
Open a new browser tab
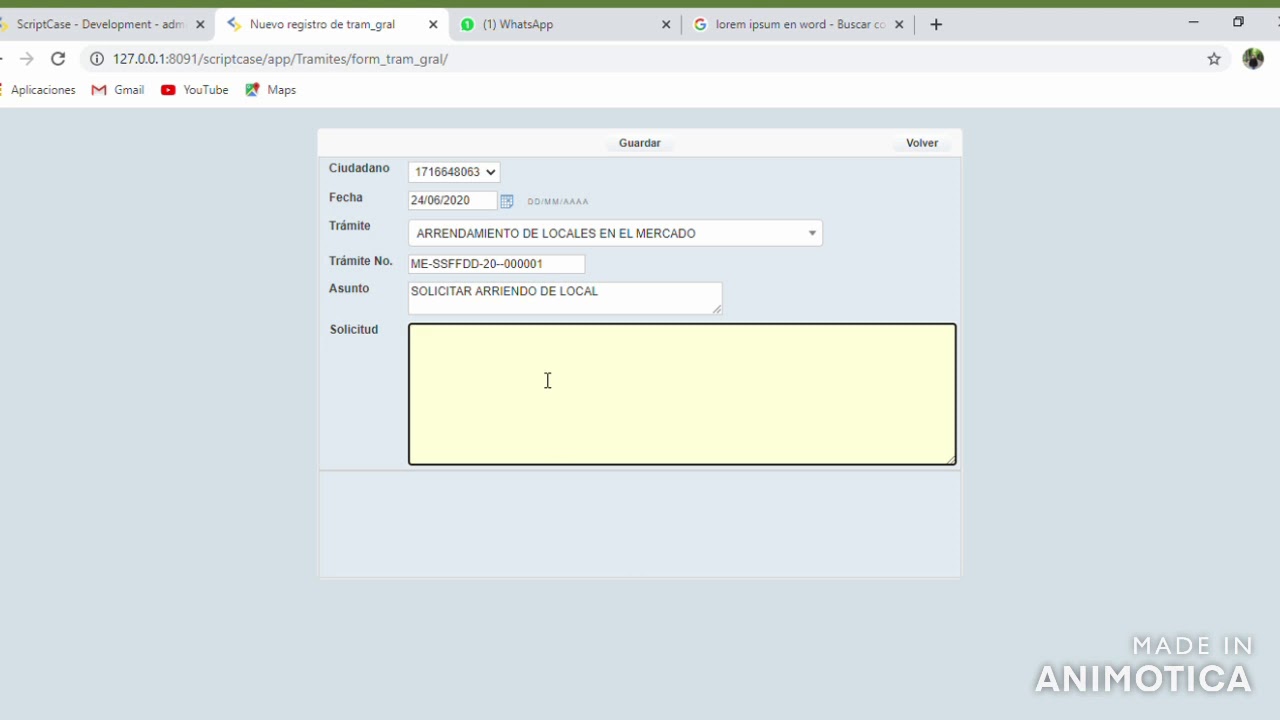[936, 24]
